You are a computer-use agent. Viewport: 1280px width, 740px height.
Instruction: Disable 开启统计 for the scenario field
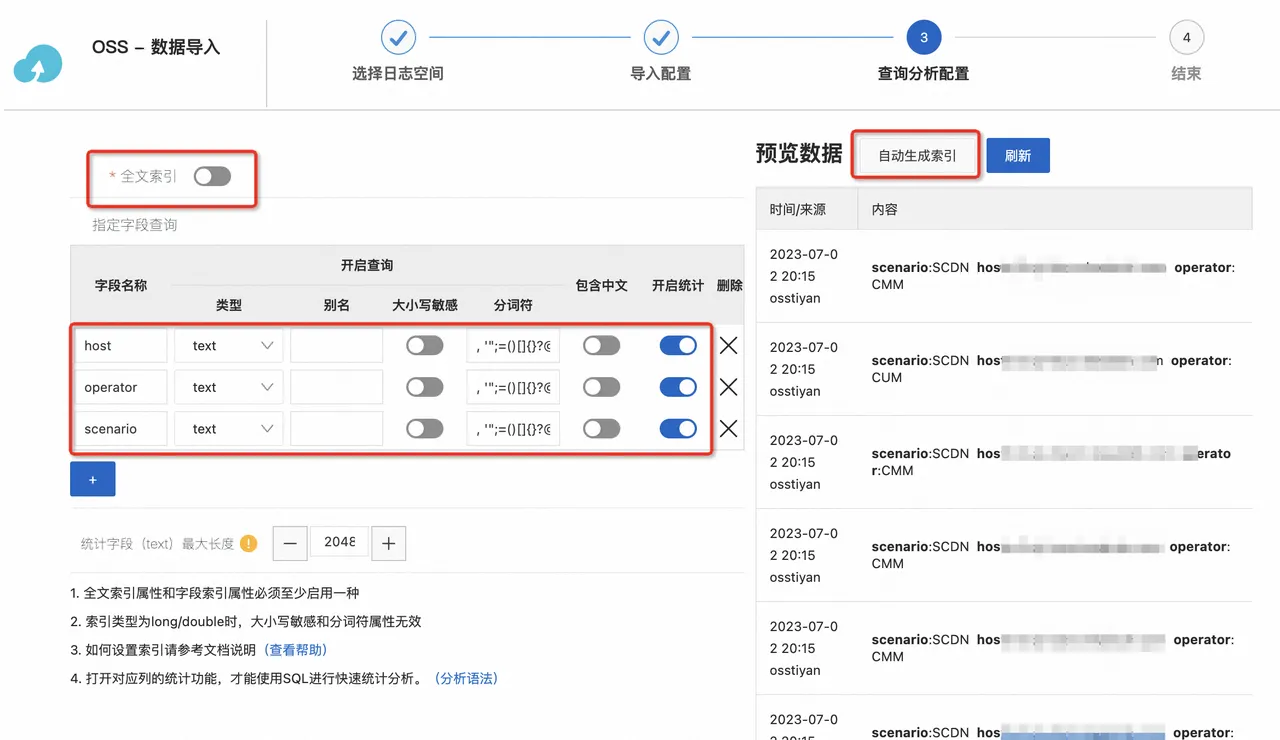[678, 429]
